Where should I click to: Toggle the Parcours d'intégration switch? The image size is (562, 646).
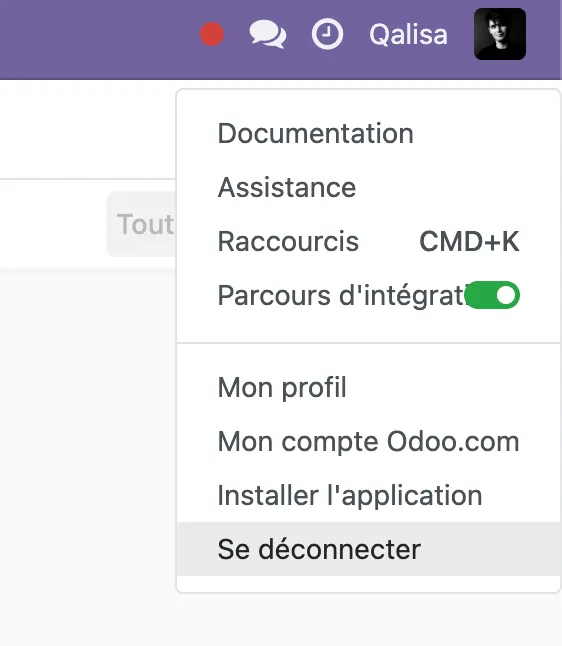492,295
